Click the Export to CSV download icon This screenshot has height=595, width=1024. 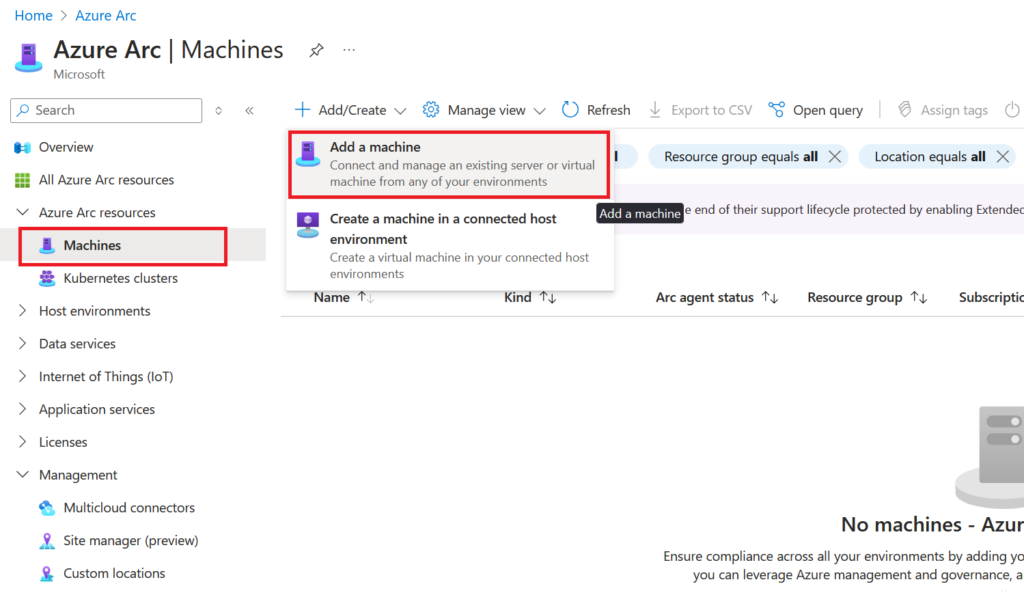click(655, 110)
